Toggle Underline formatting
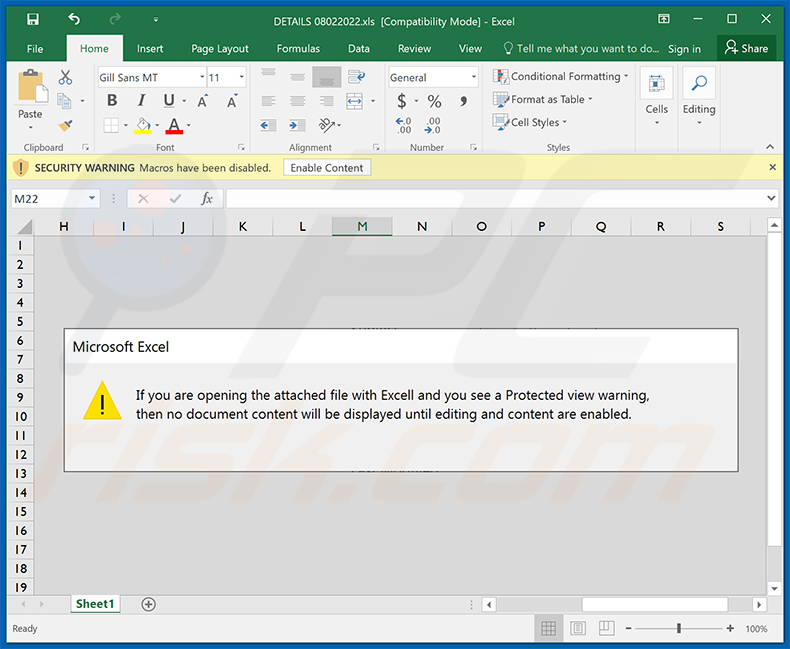790x649 pixels. (169, 101)
